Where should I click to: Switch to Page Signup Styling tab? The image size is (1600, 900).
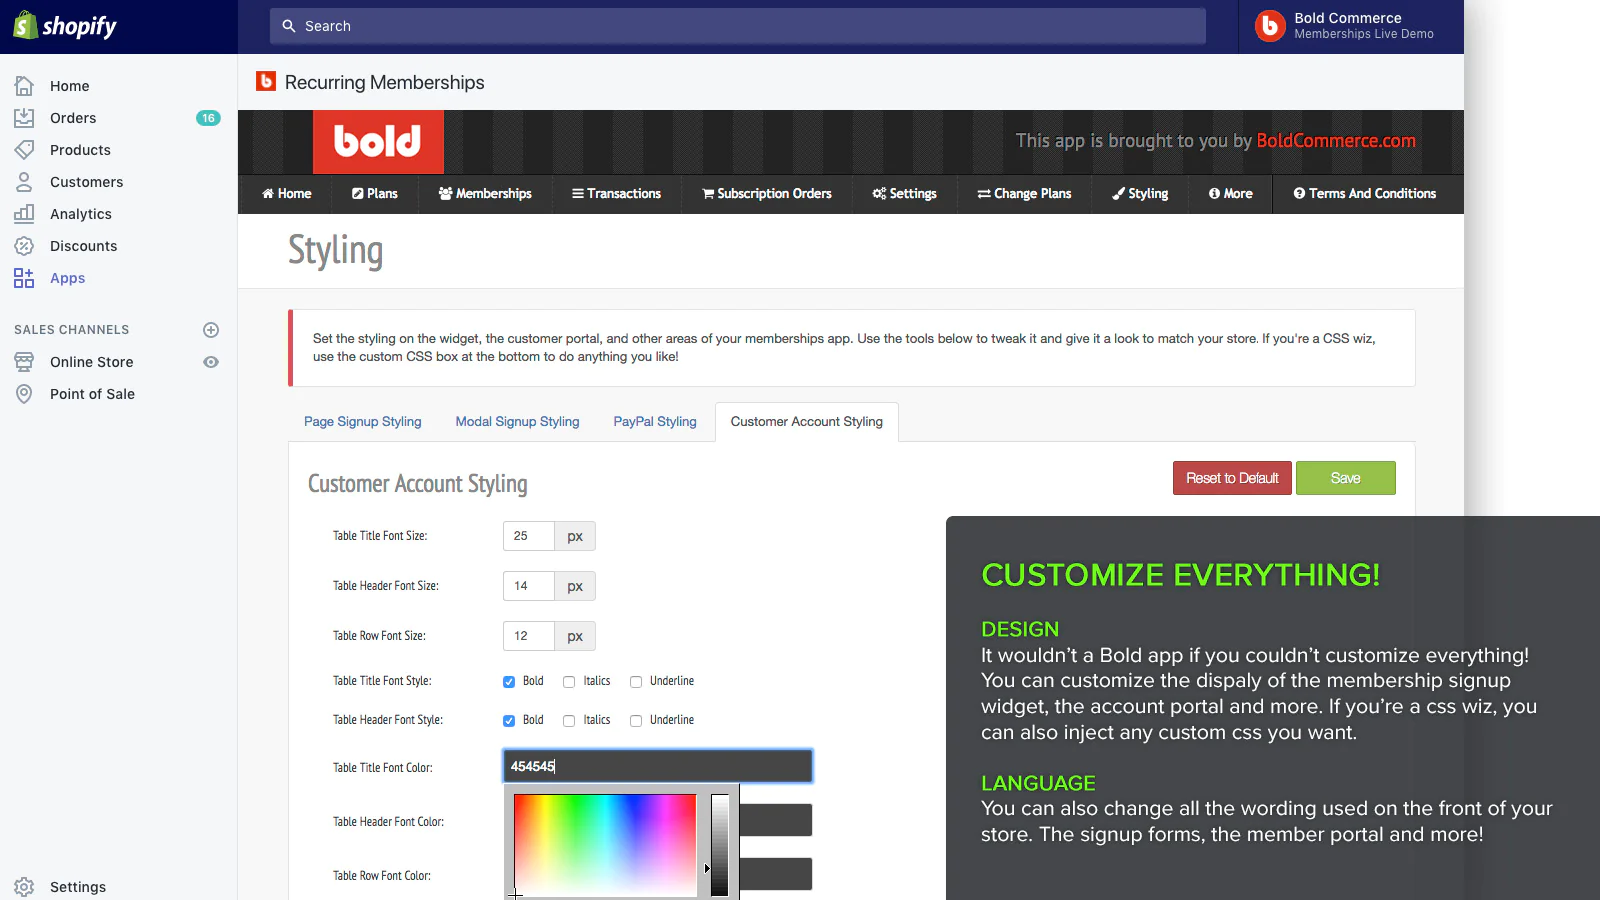pos(362,422)
